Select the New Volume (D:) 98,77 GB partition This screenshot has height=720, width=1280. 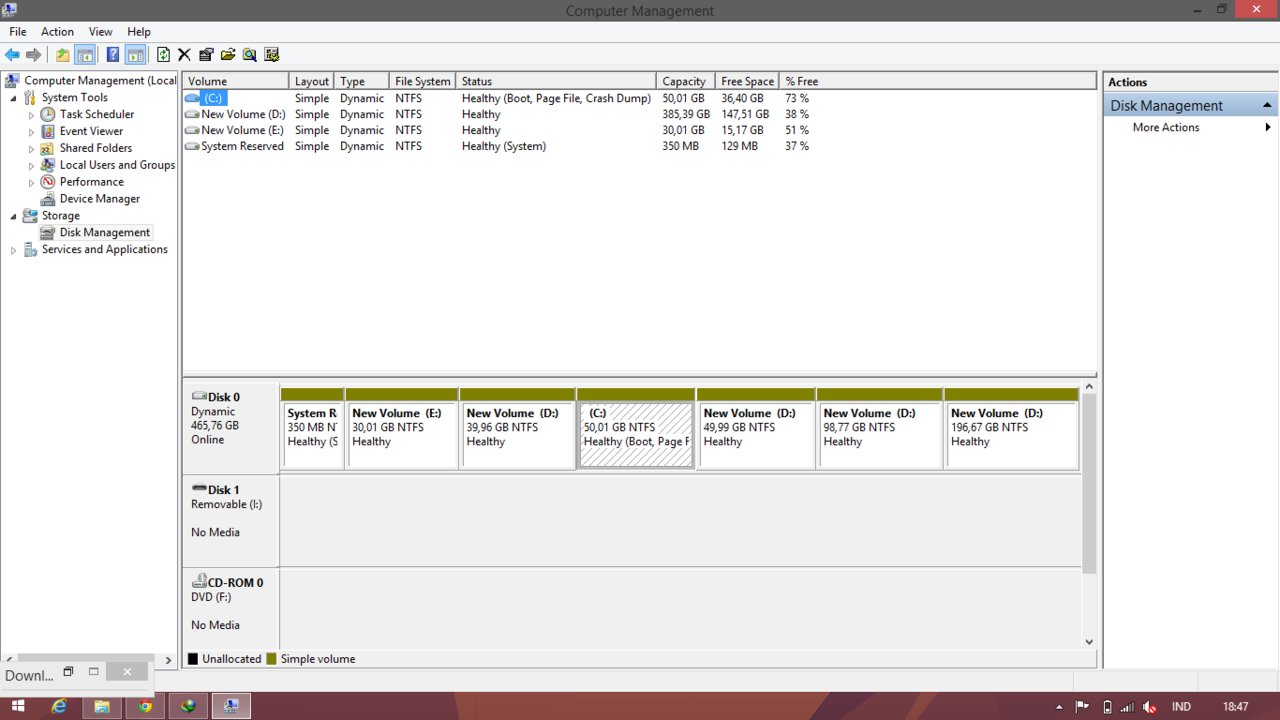coord(880,428)
